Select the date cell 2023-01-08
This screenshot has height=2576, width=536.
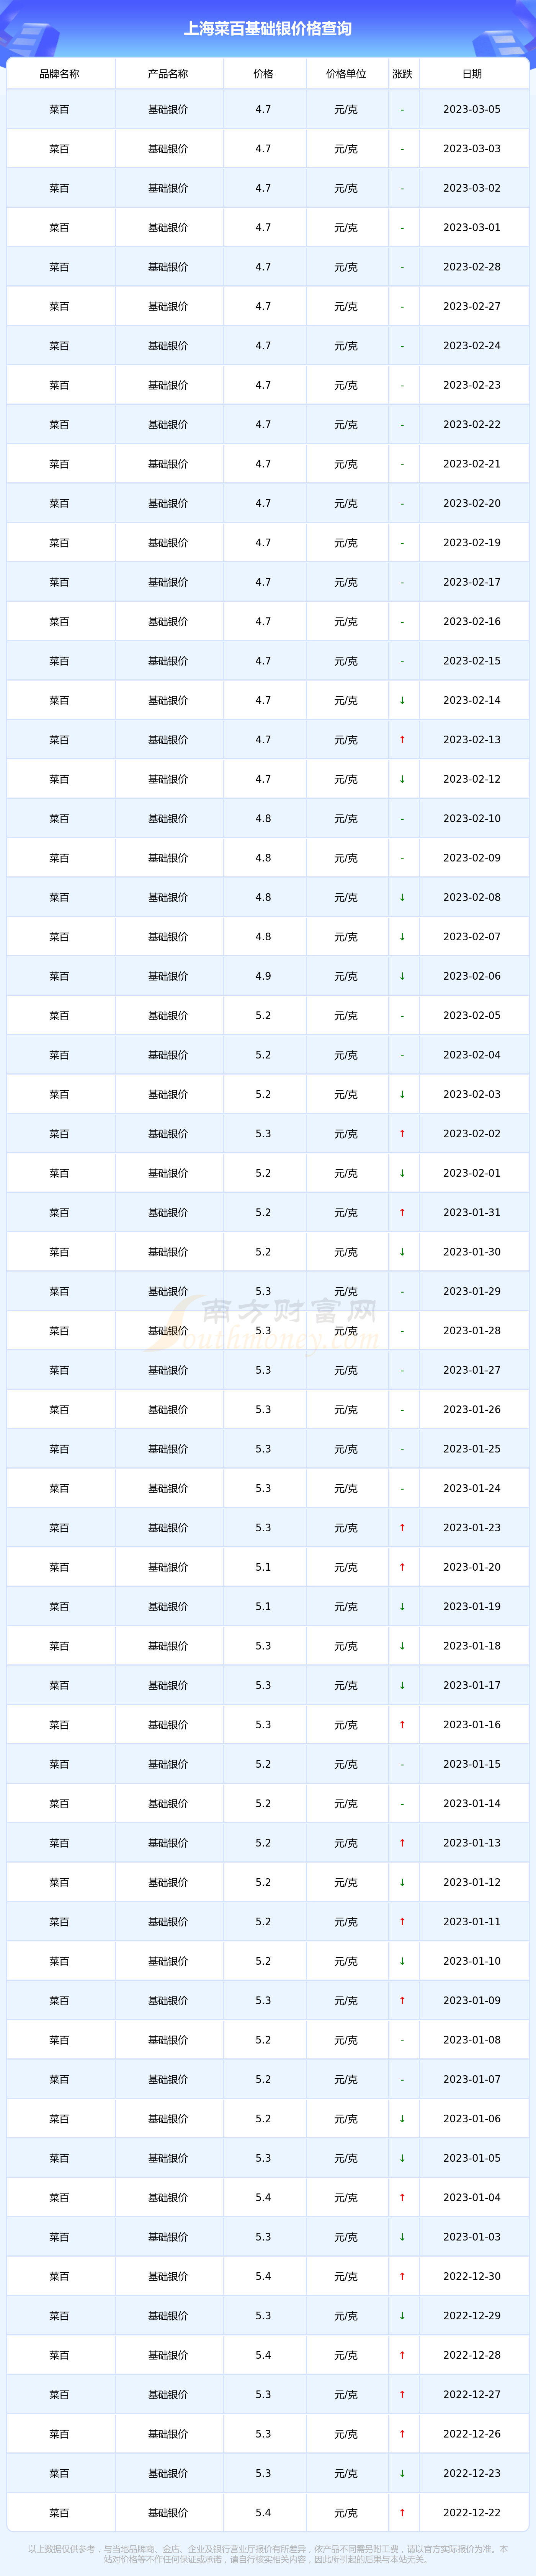pos(472,2040)
